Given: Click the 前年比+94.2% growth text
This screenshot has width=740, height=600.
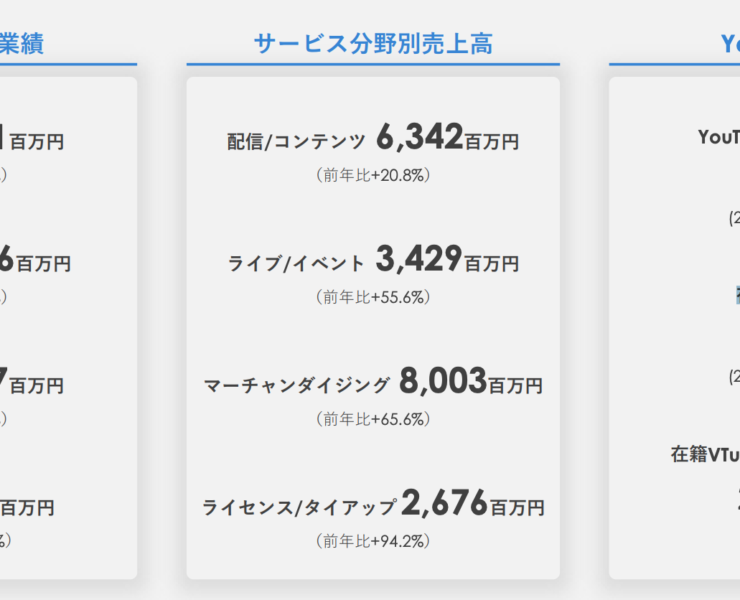Looking at the screenshot, I should point(372,541).
